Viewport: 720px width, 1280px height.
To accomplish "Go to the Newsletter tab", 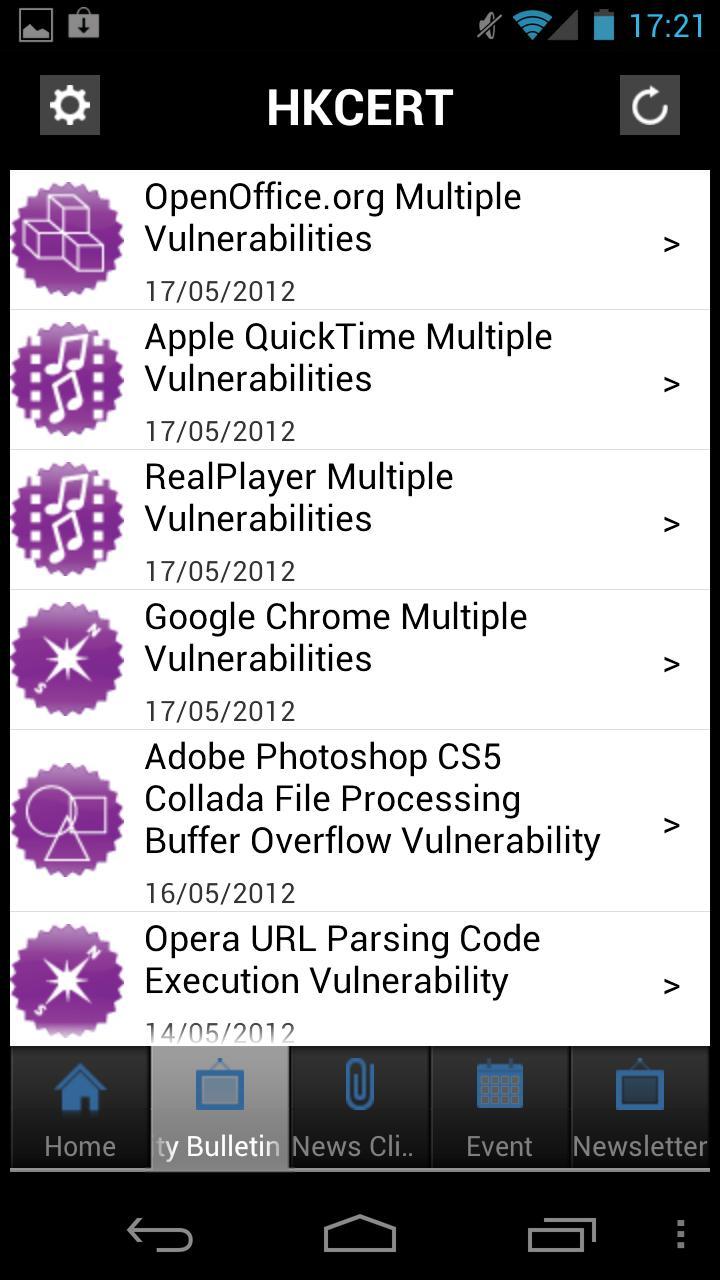I will (640, 1108).
